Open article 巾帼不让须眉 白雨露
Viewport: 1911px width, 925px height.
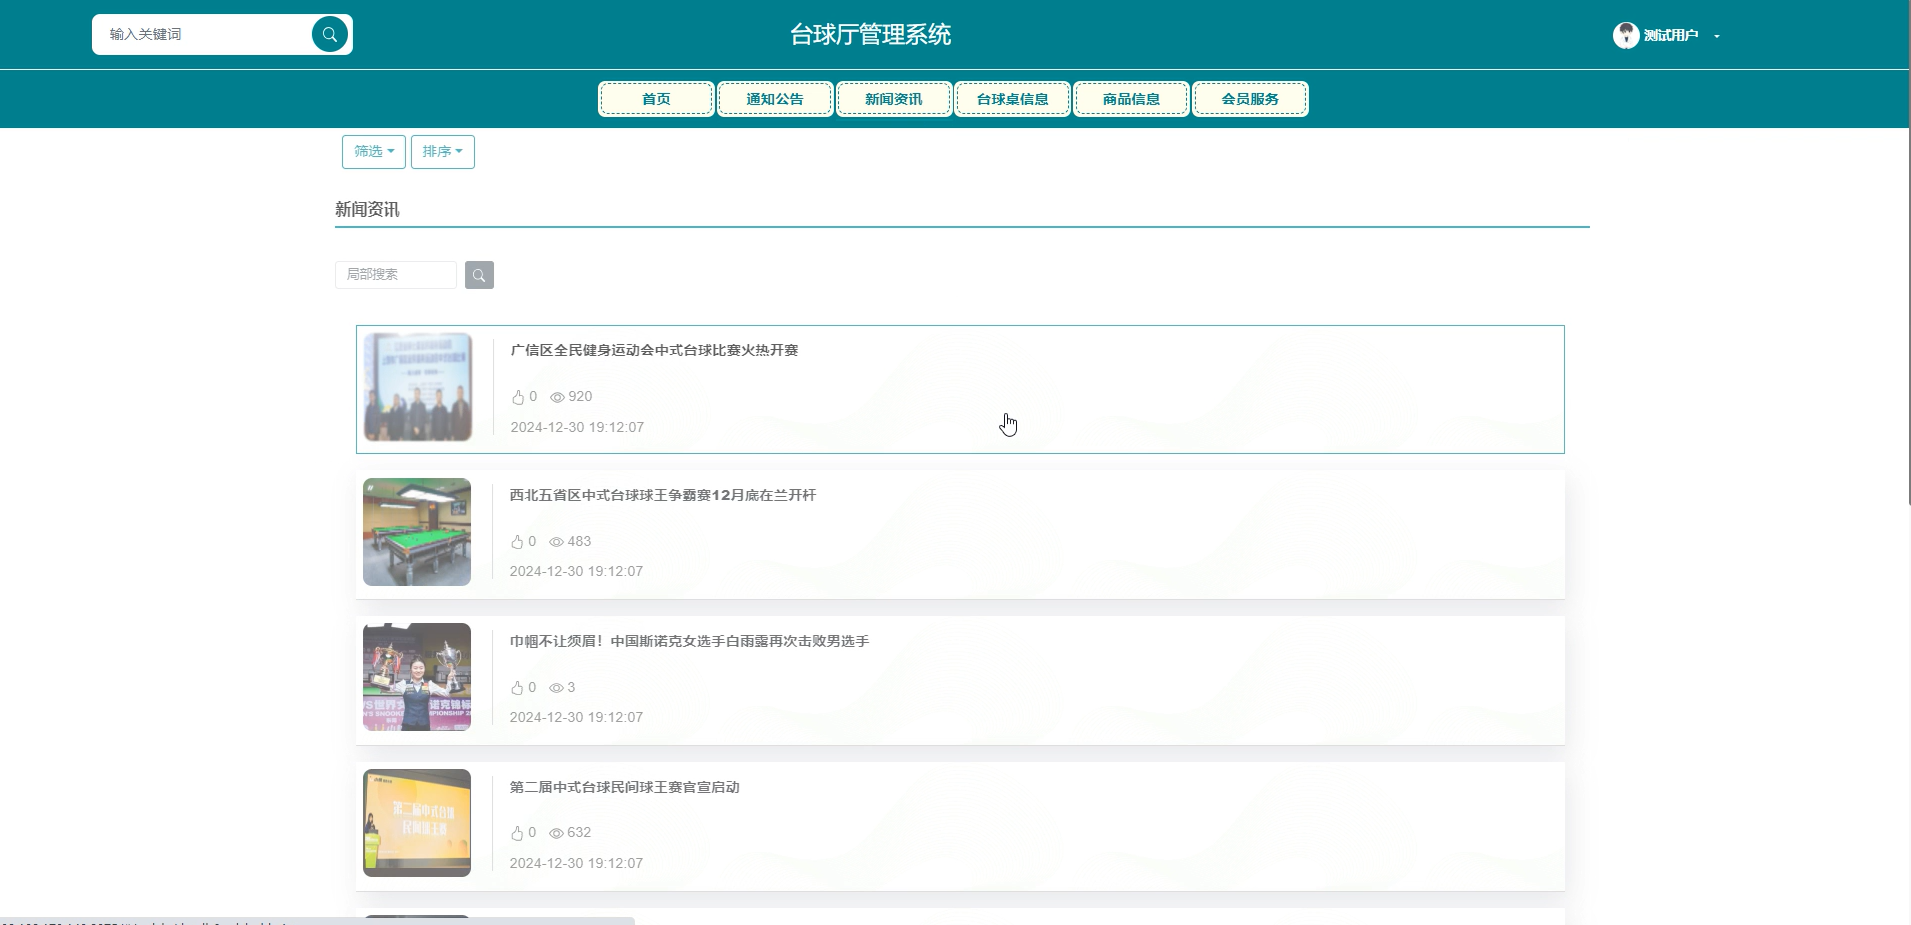689,641
